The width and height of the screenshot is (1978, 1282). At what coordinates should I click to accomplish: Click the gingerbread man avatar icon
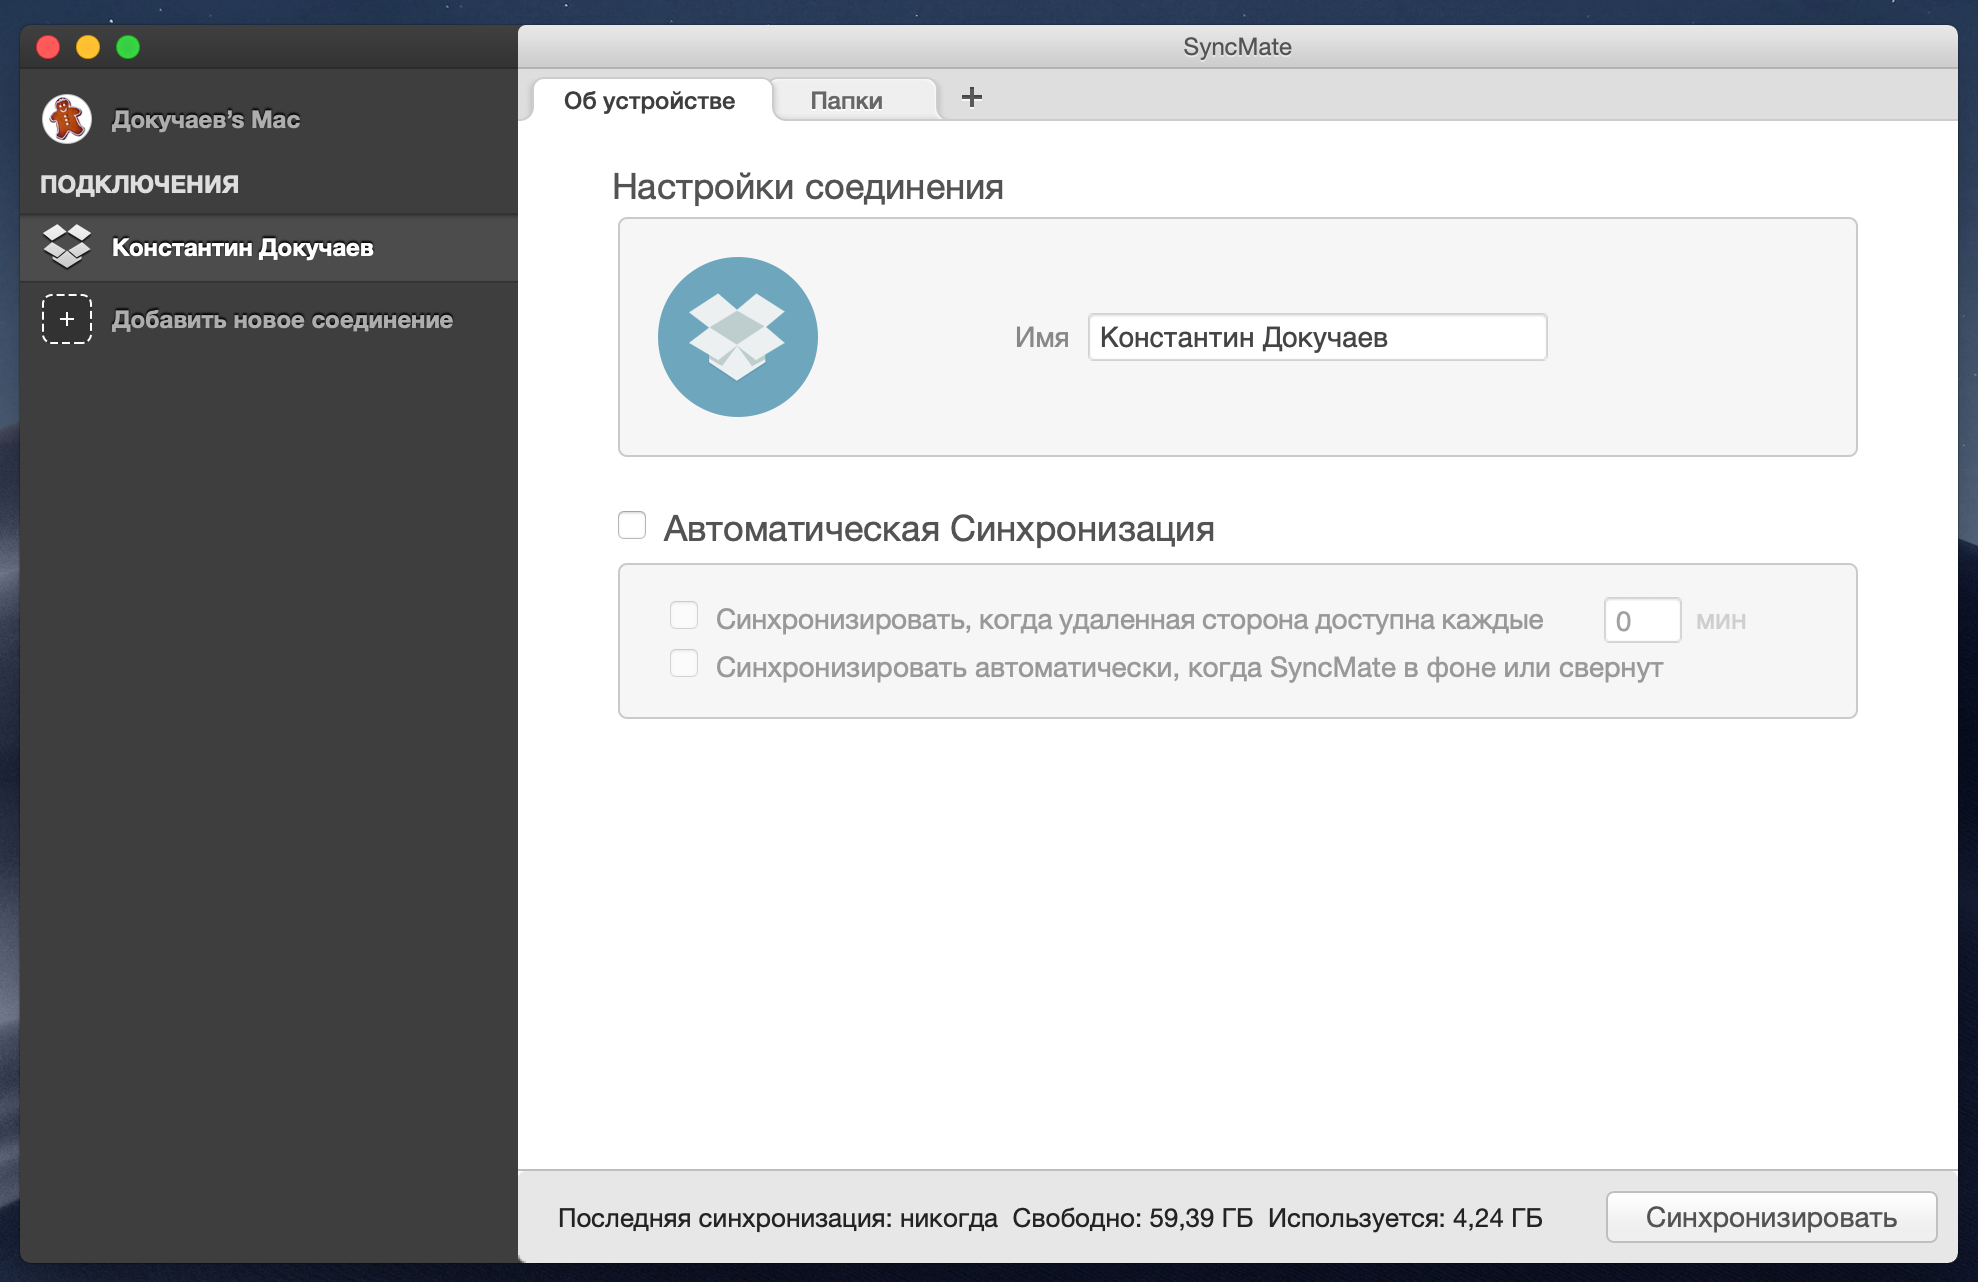67,119
